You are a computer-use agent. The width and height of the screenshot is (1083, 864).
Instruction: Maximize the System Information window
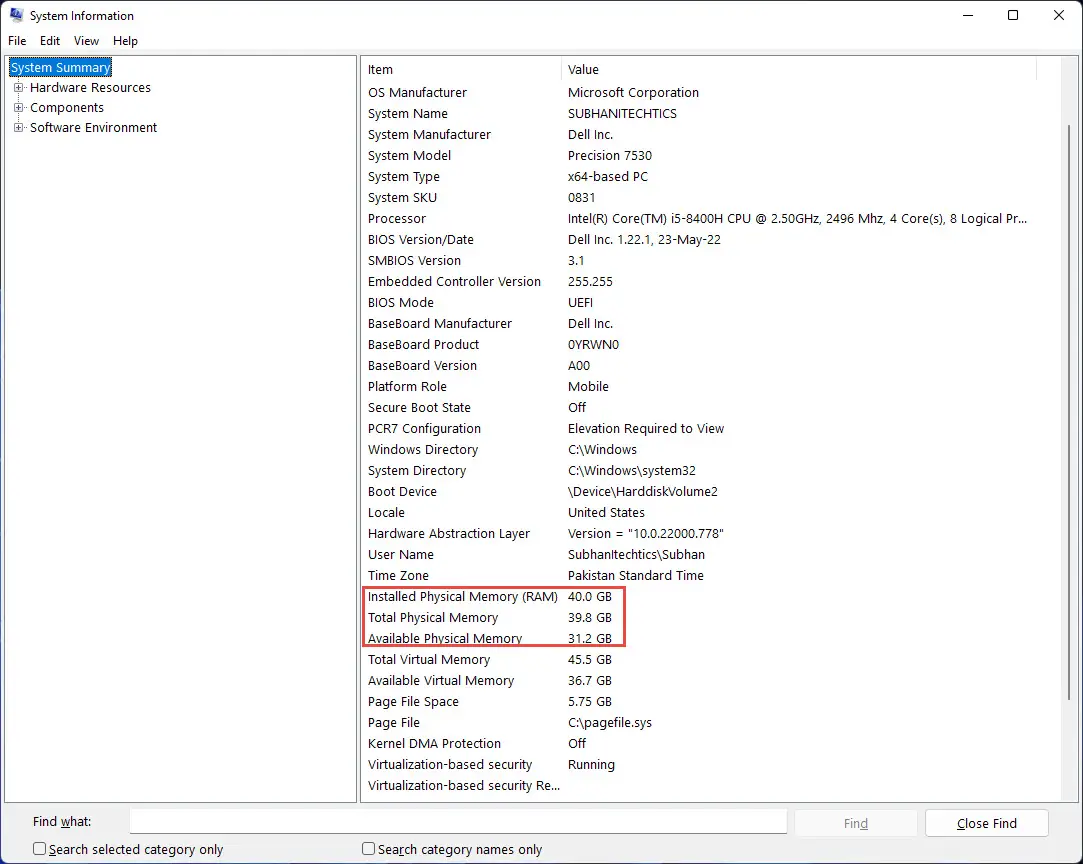coord(1013,15)
